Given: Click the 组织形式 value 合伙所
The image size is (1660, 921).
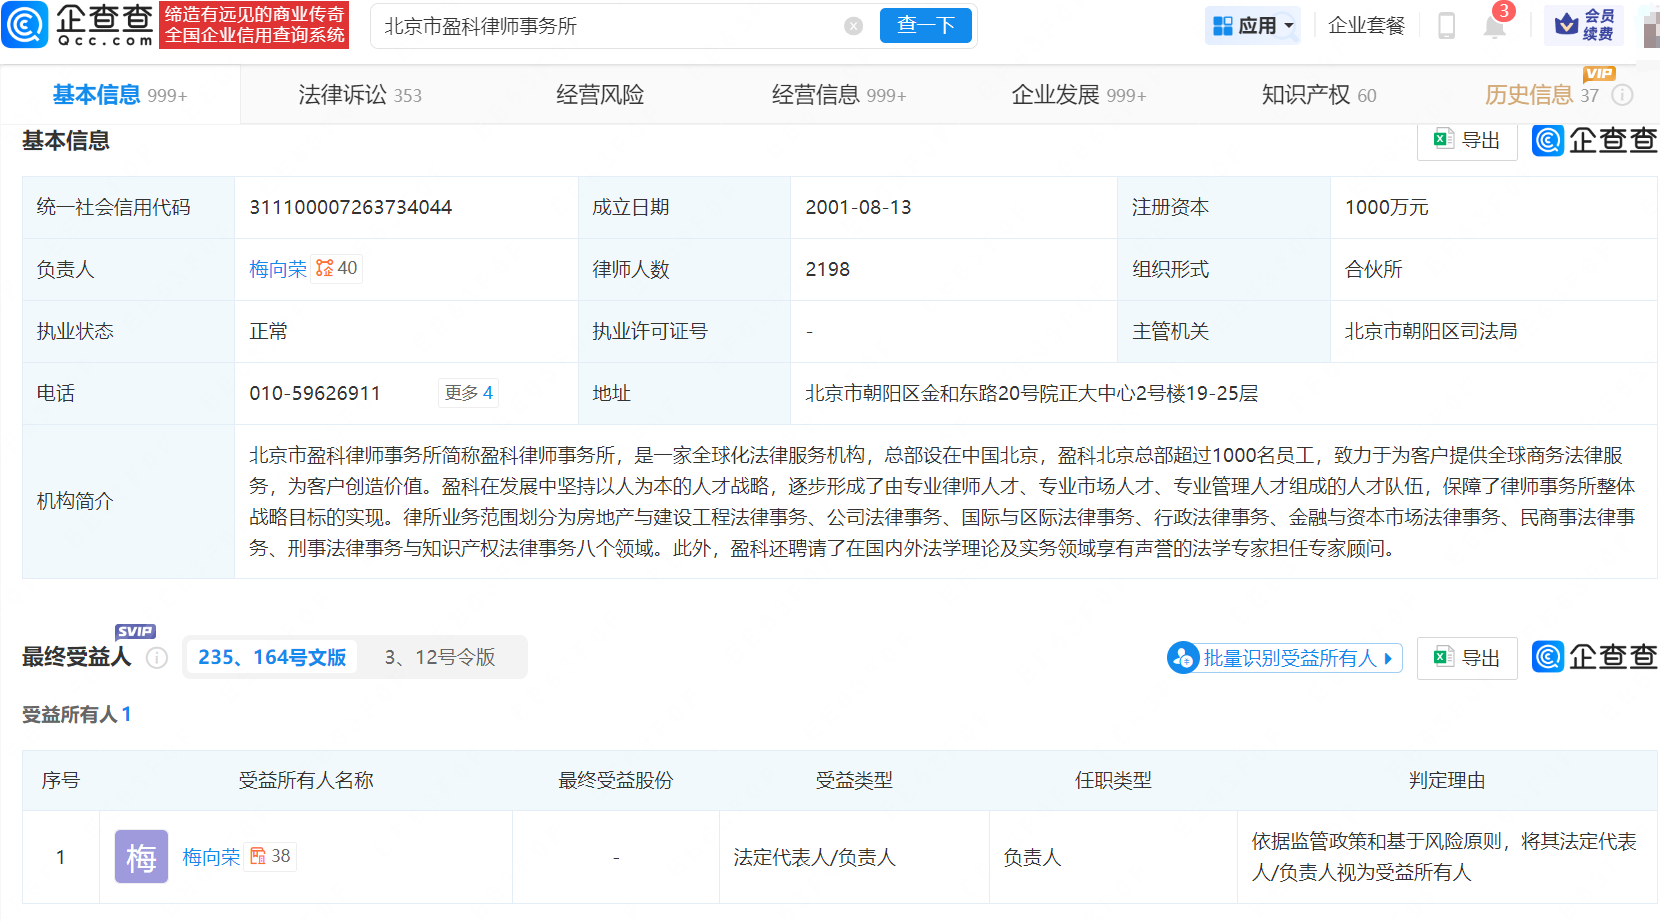Looking at the screenshot, I should click(x=1374, y=269).
